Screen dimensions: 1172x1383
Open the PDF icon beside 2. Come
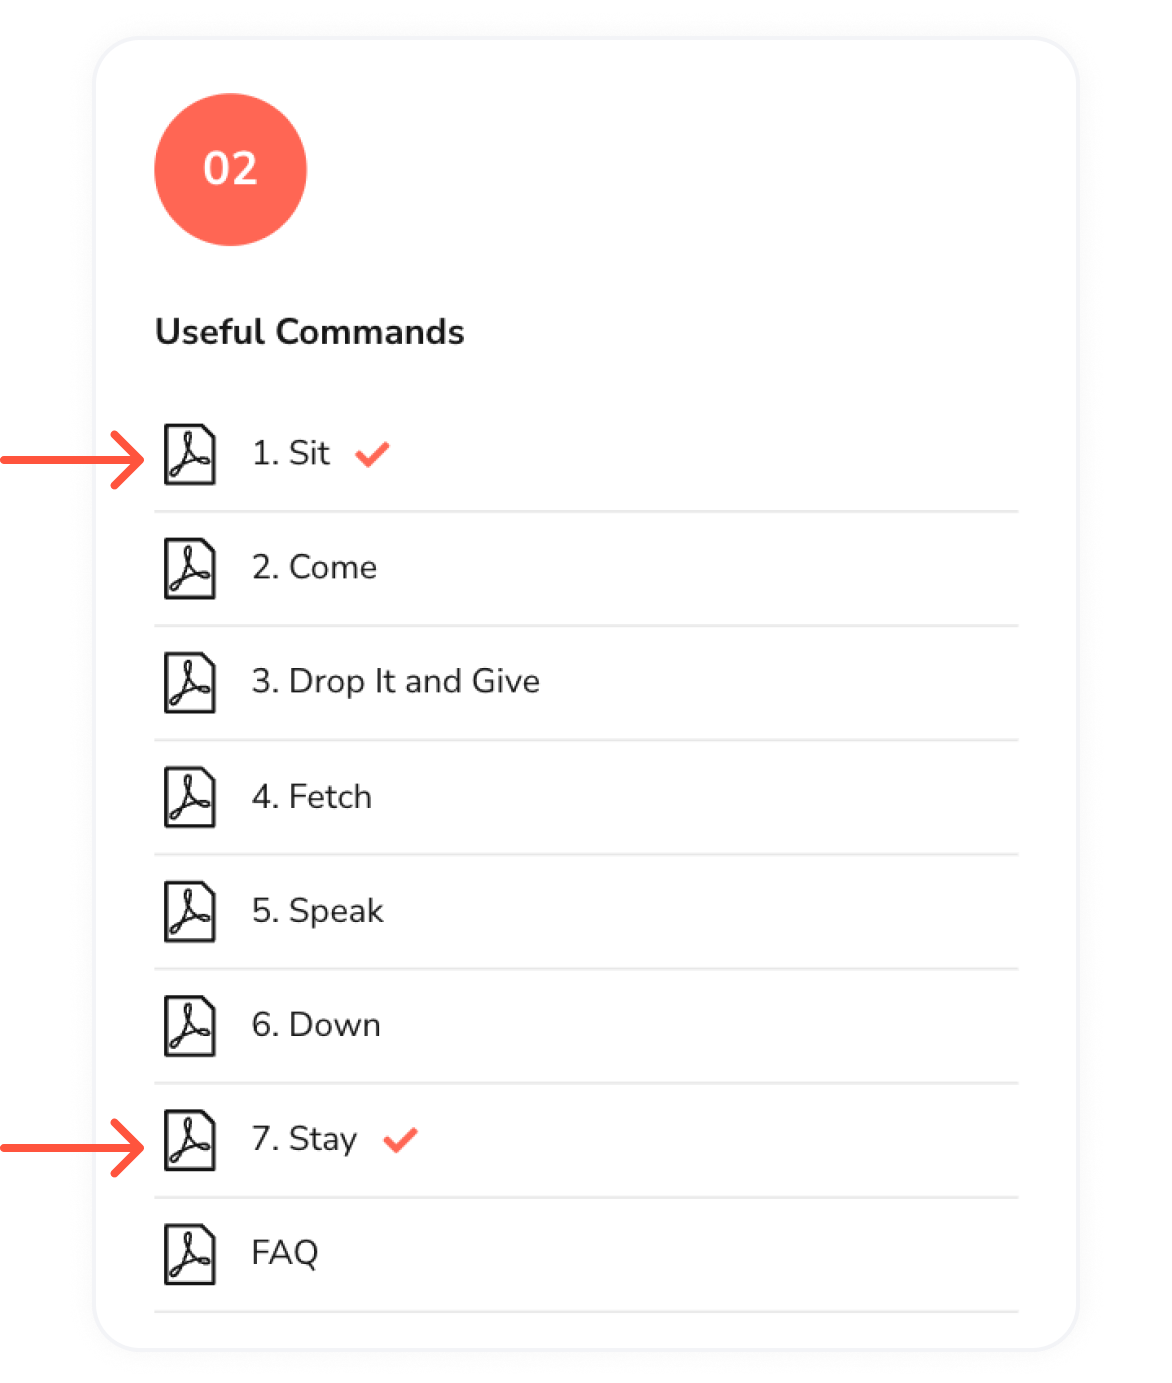point(190,568)
